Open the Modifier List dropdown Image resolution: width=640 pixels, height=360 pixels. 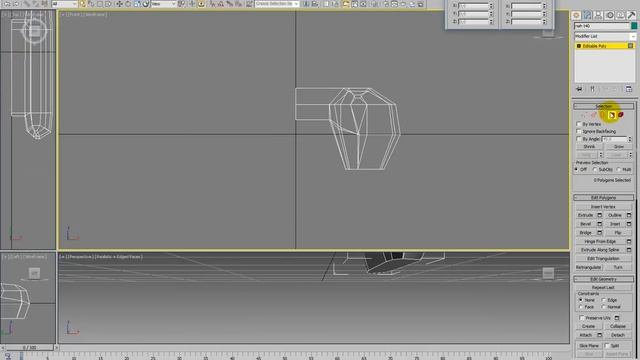point(604,36)
